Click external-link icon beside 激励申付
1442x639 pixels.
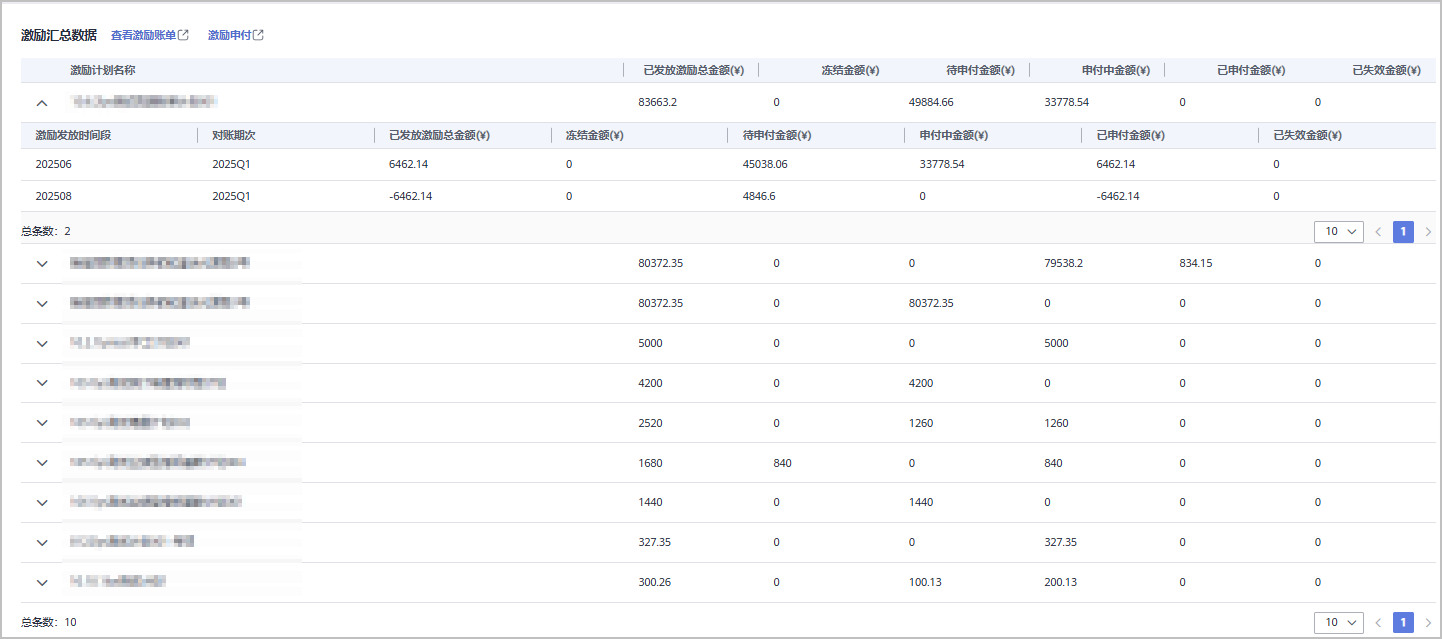tap(259, 35)
